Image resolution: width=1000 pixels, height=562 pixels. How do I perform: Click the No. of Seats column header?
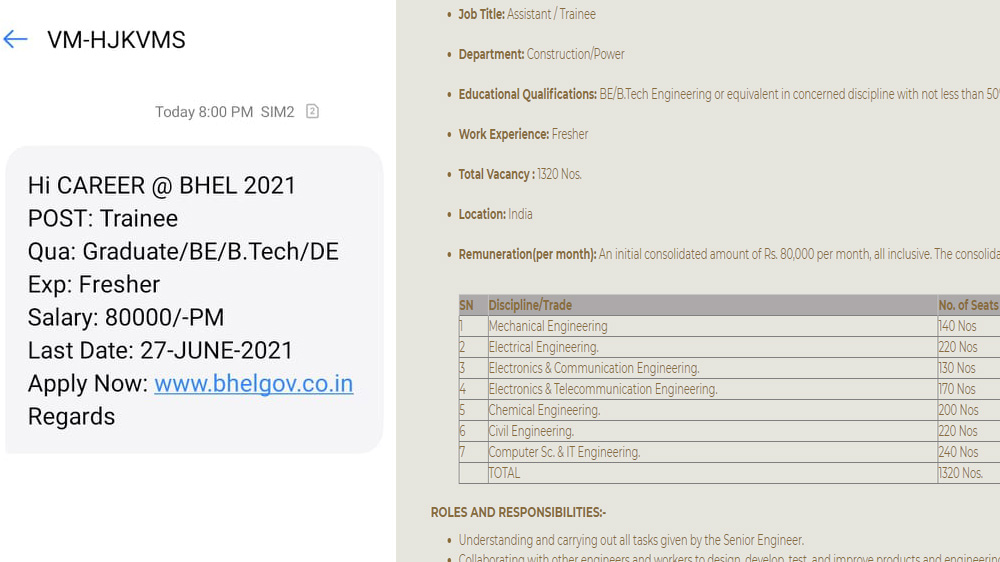coord(967,305)
